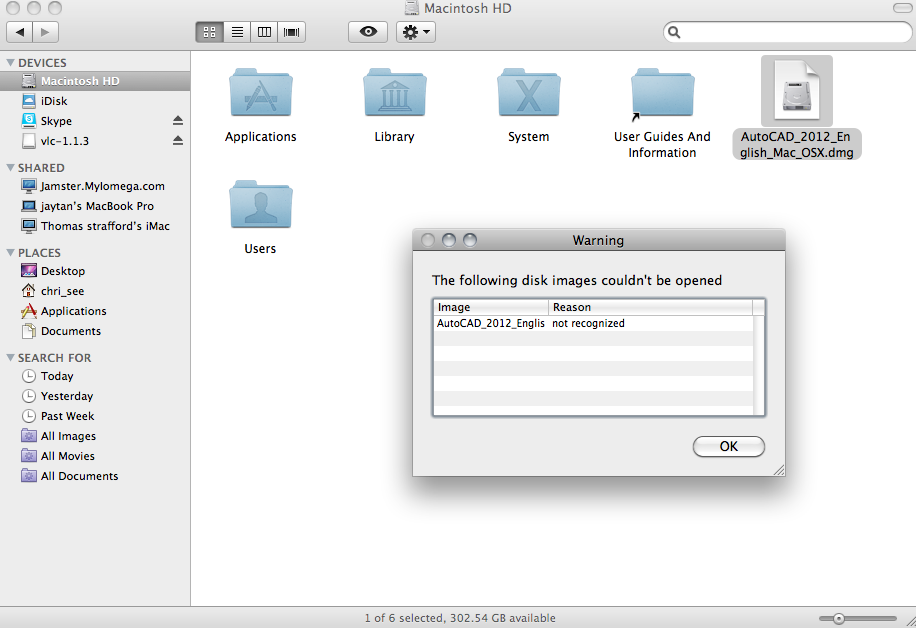Open jaytan's MacBook Pro share
The width and height of the screenshot is (916, 628).
tap(95, 206)
